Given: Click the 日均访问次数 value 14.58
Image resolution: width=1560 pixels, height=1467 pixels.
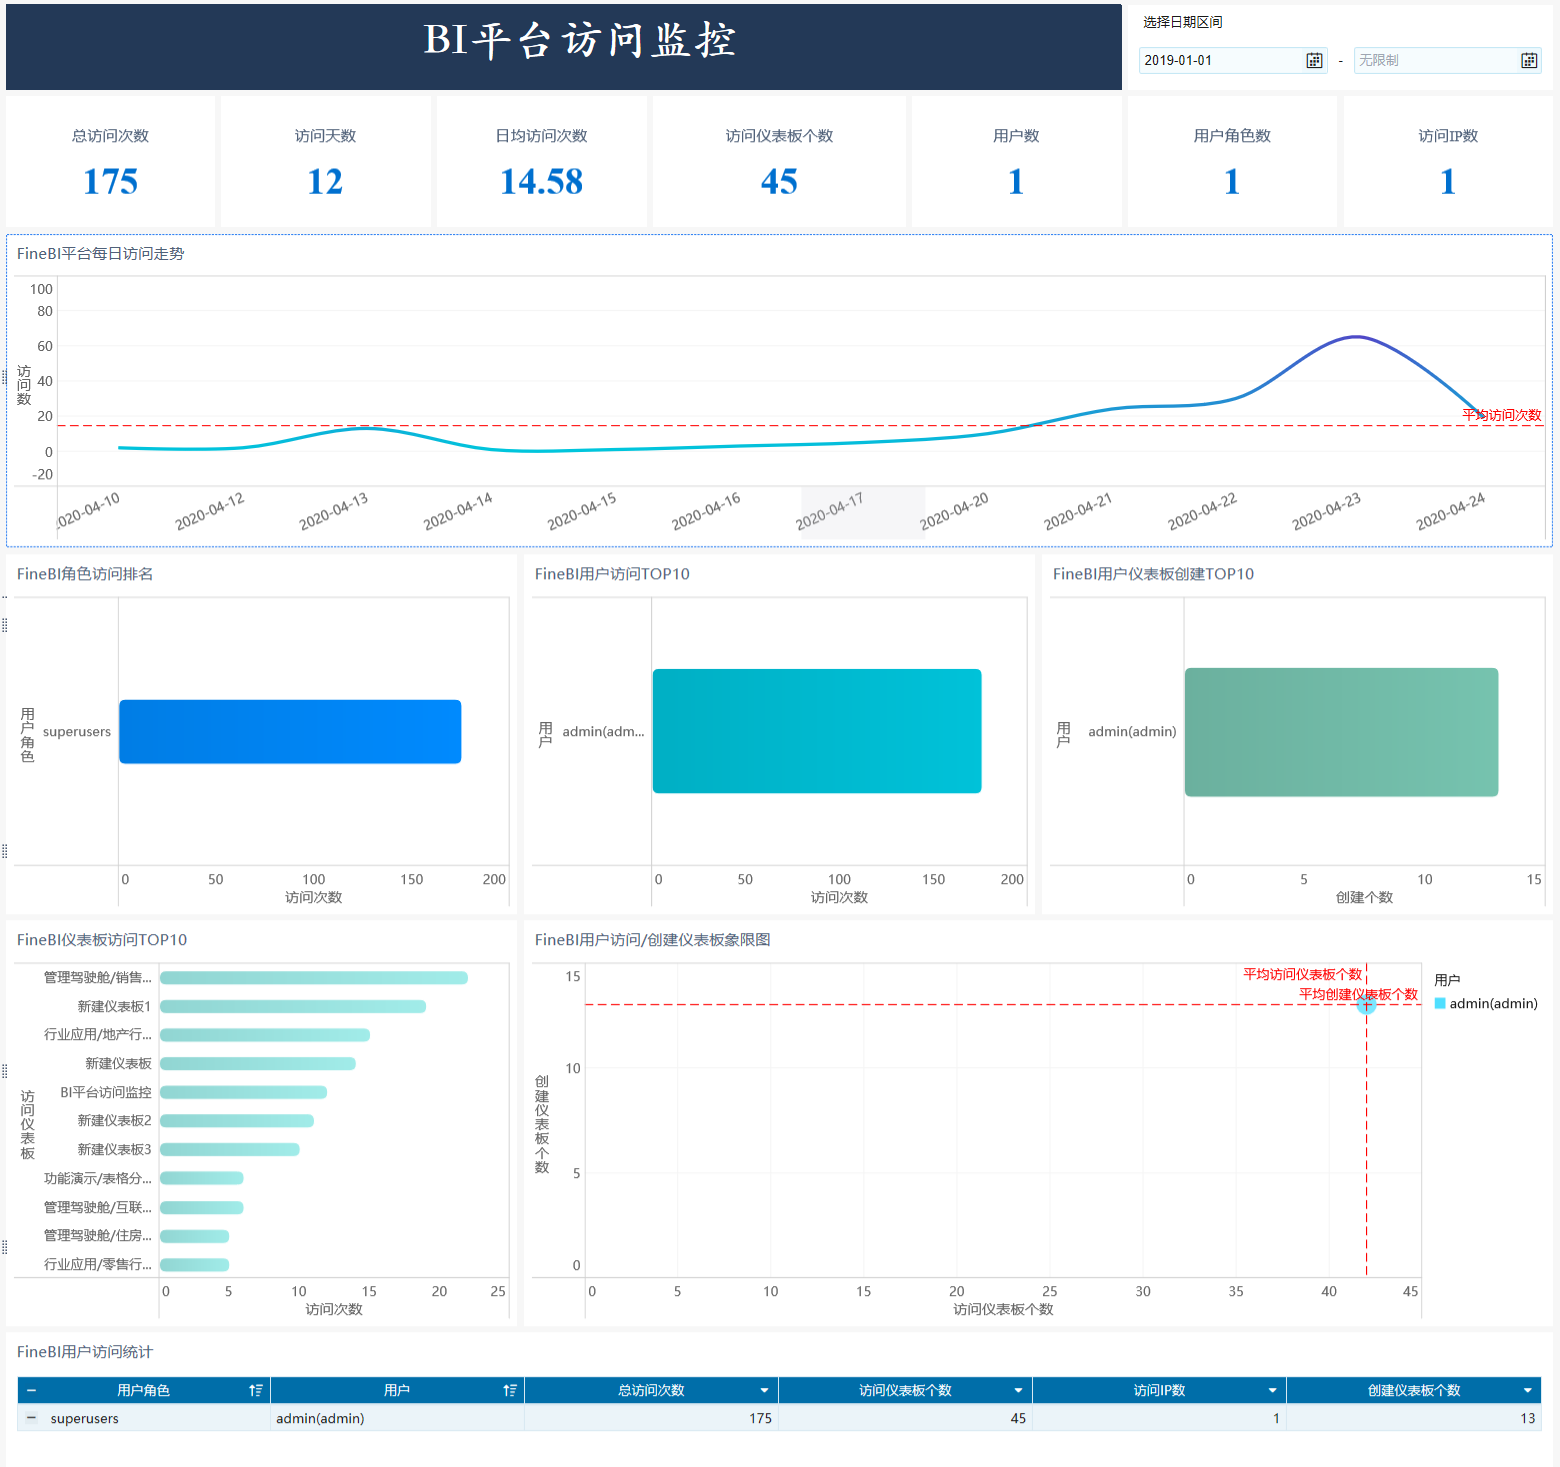Looking at the screenshot, I should (x=541, y=182).
